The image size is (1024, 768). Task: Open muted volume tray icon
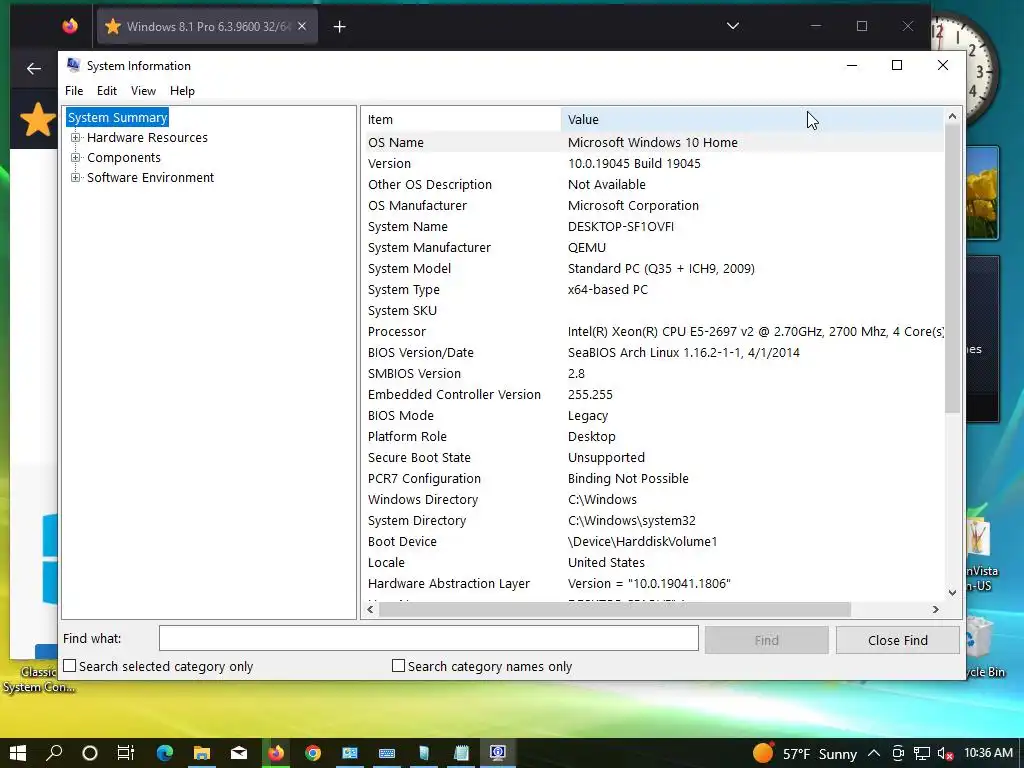[945, 753]
